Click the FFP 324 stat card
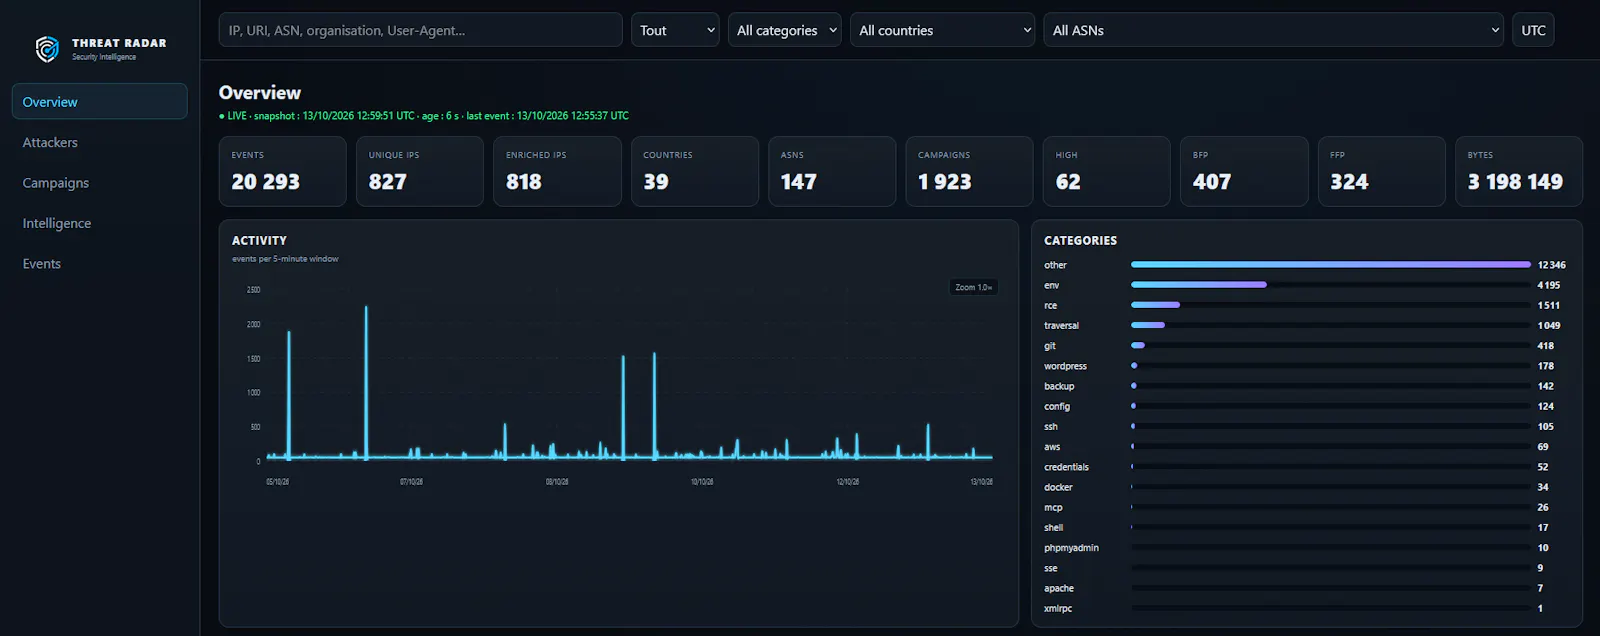The width and height of the screenshot is (1600, 636). pos(1381,171)
